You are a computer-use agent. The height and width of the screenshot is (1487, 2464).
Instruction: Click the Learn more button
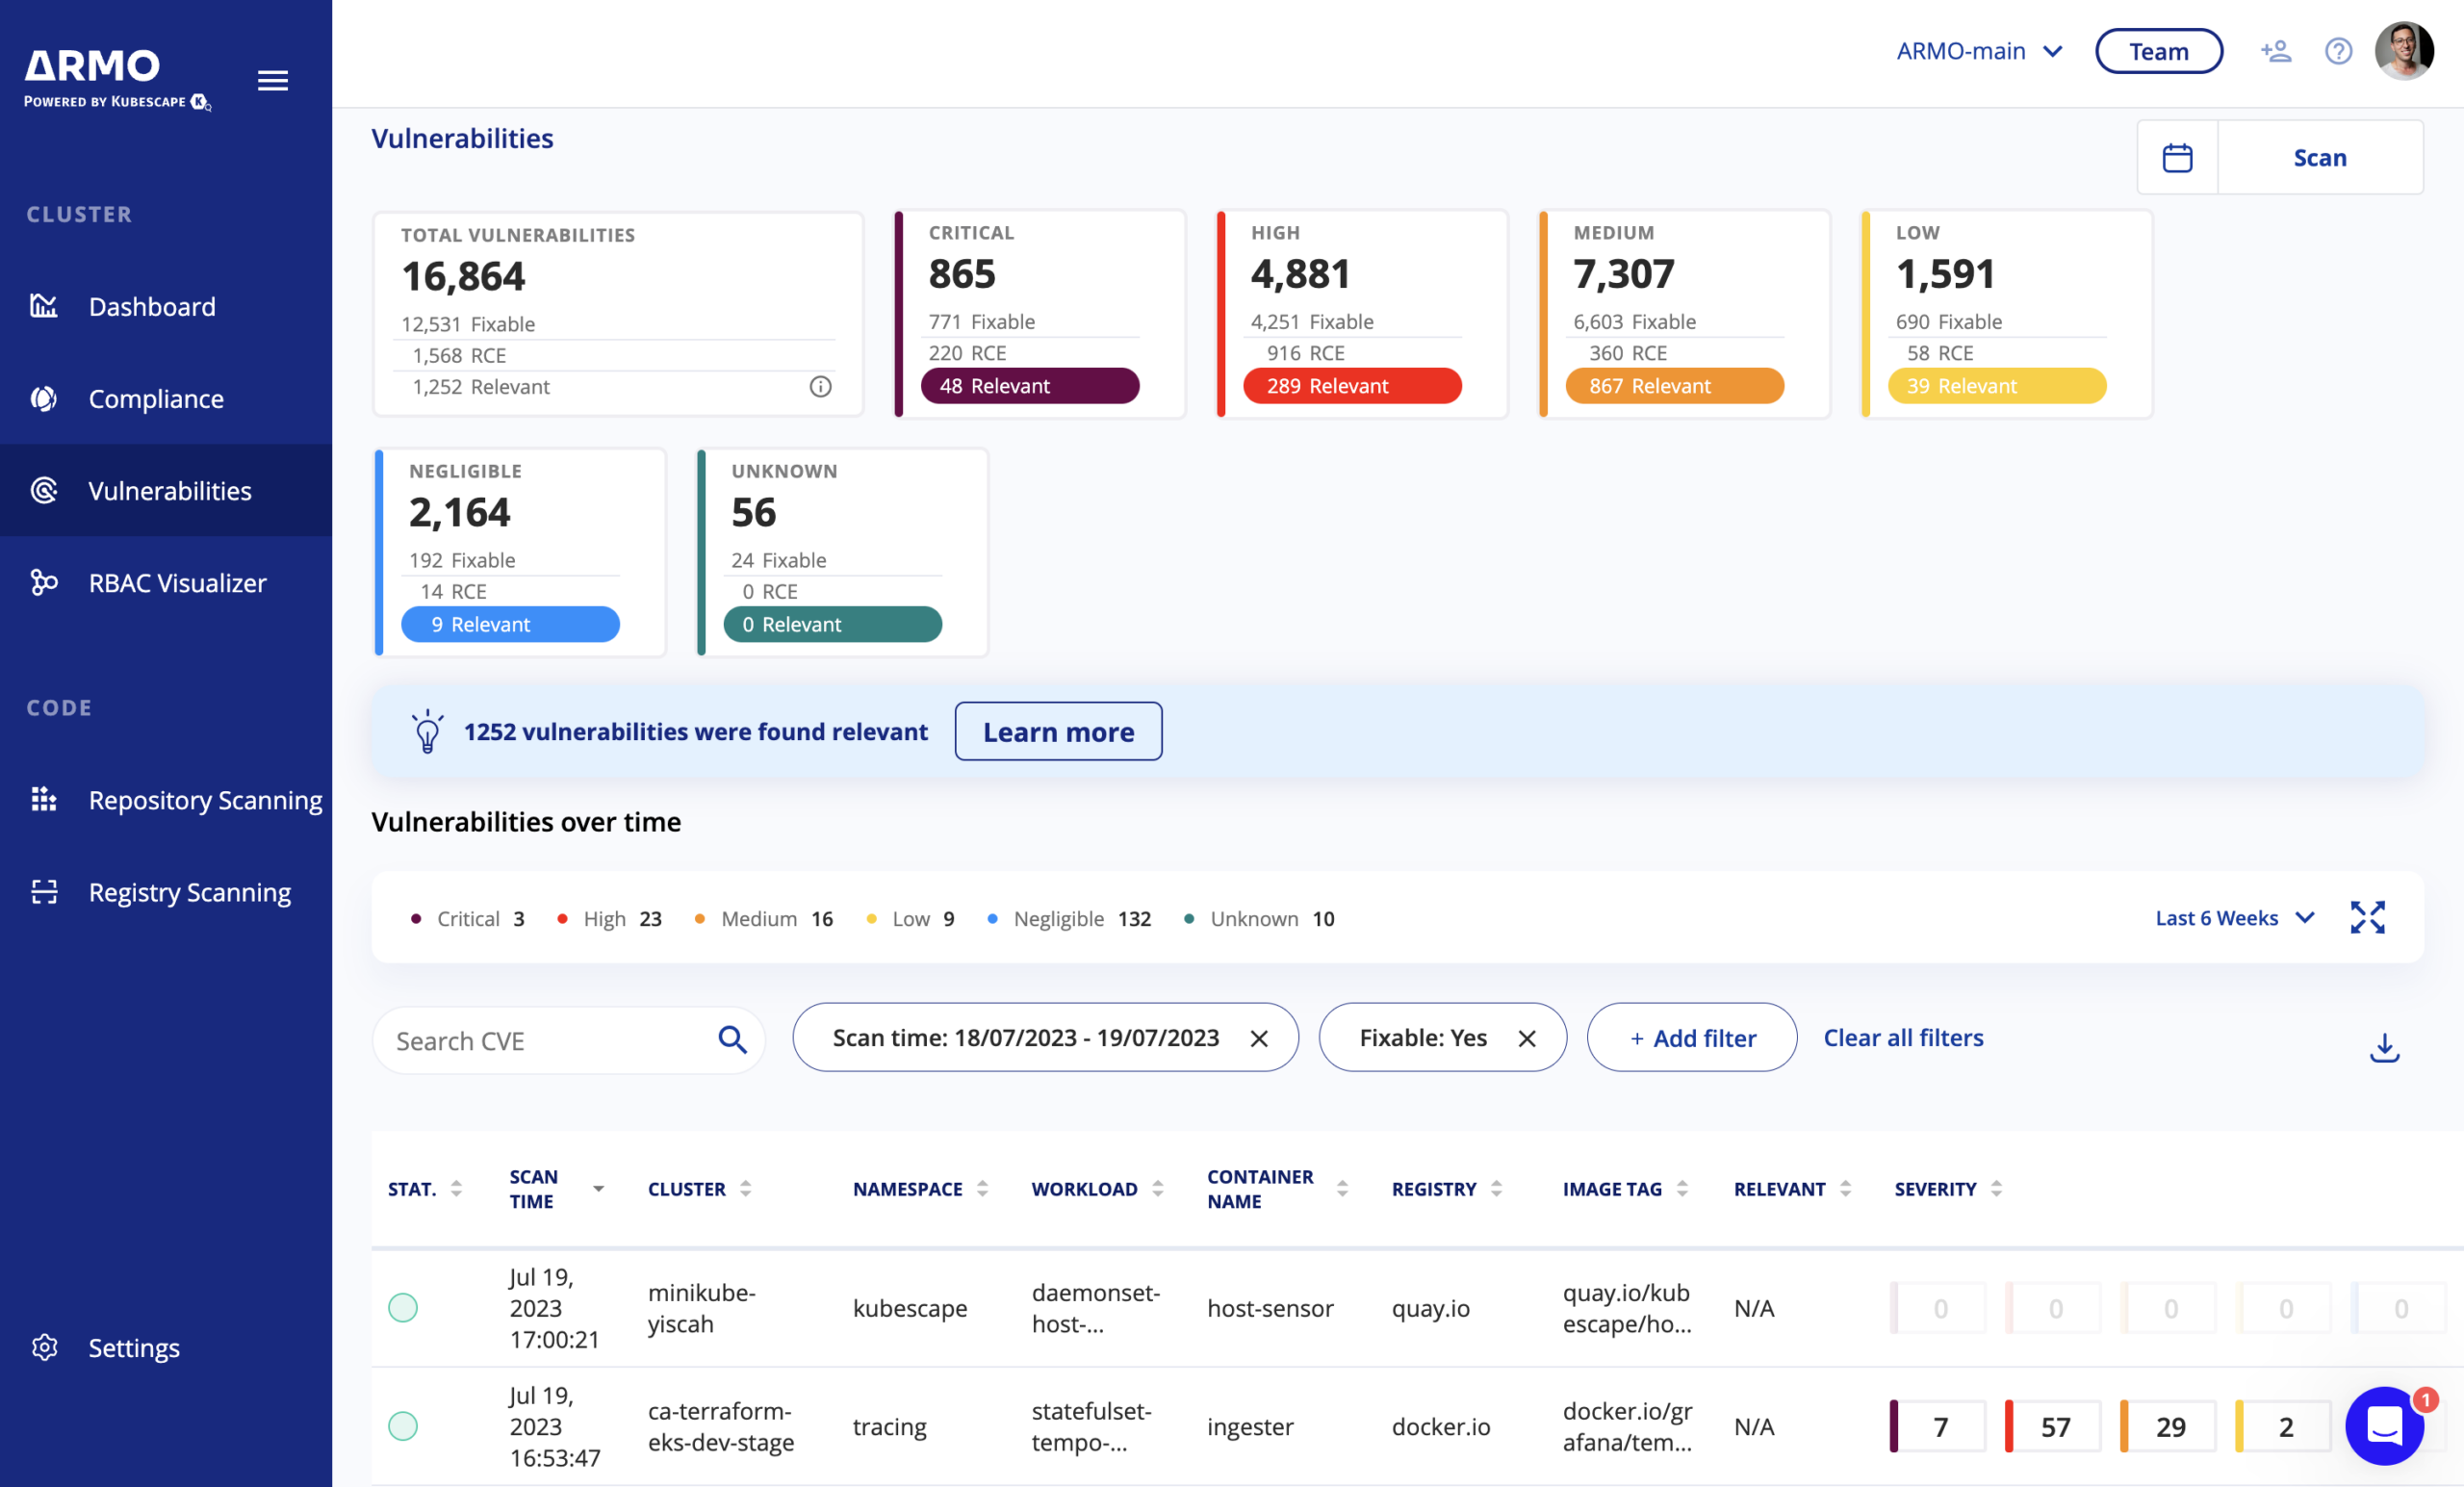click(x=1058, y=731)
